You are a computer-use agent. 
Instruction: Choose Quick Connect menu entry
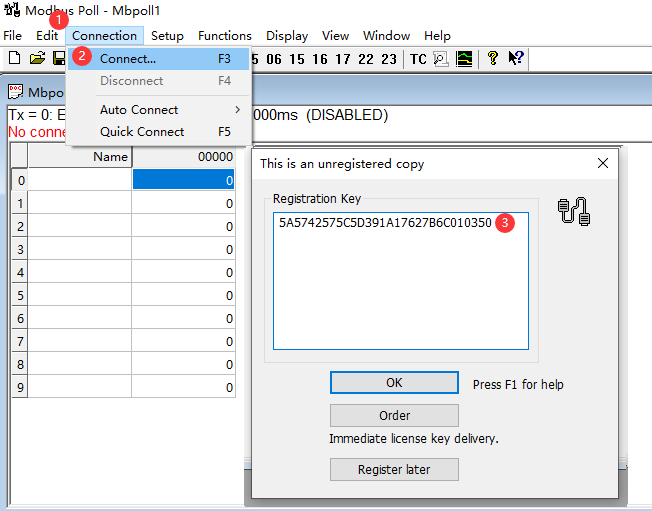(158, 132)
